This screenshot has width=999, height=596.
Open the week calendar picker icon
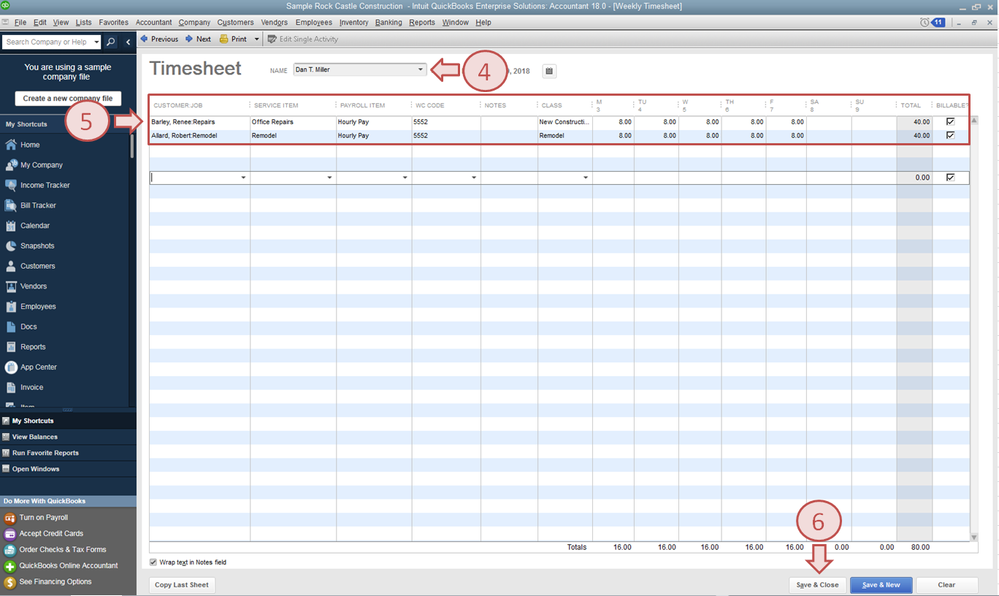pos(549,71)
